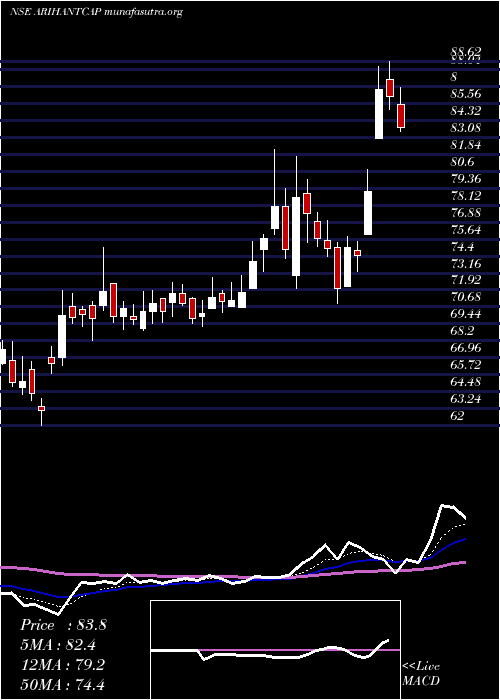Select the 79.36 axis value
The width and height of the screenshot is (500, 700).
pyautogui.click(x=466, y=179)
